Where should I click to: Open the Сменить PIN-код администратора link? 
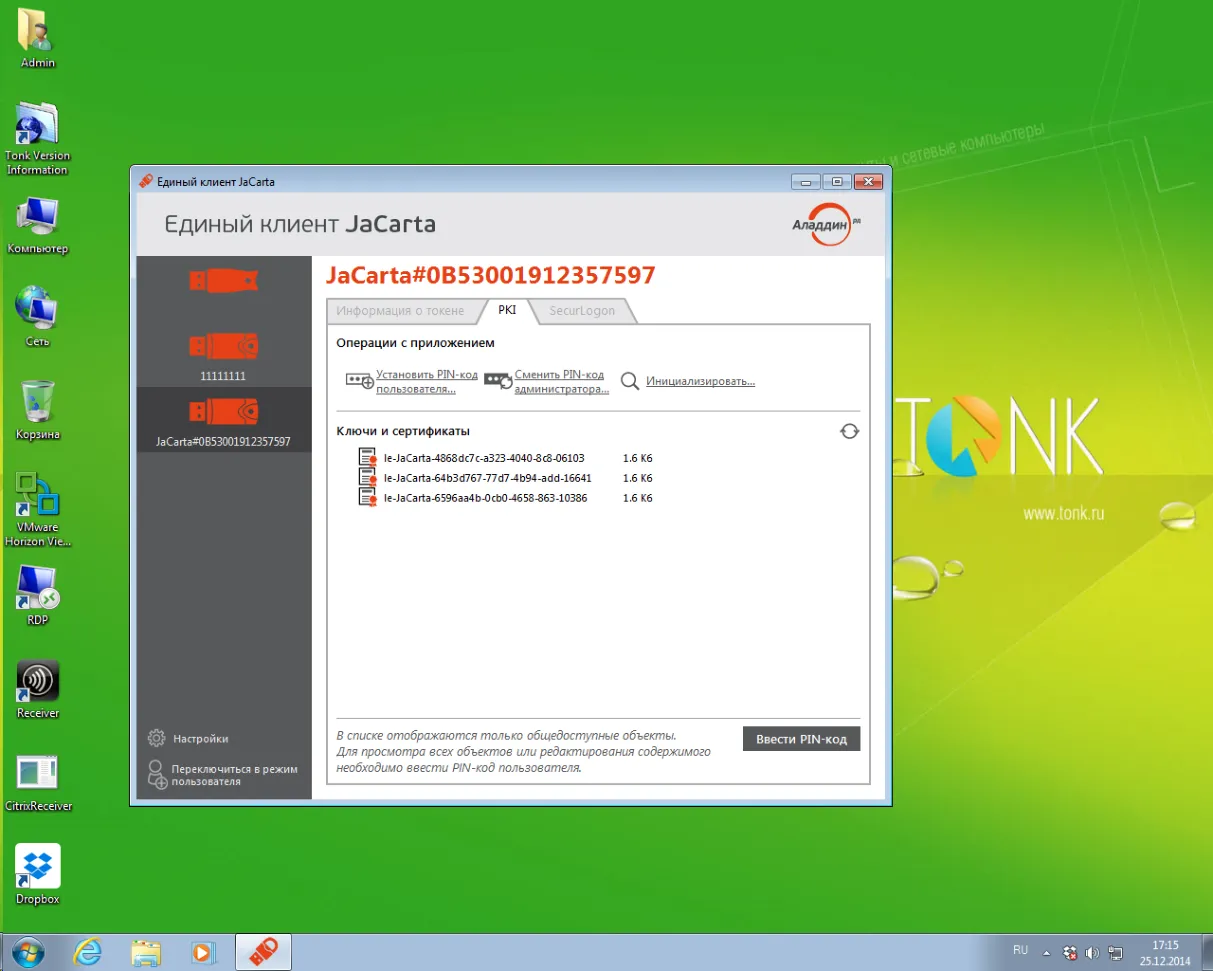[562, 381]
